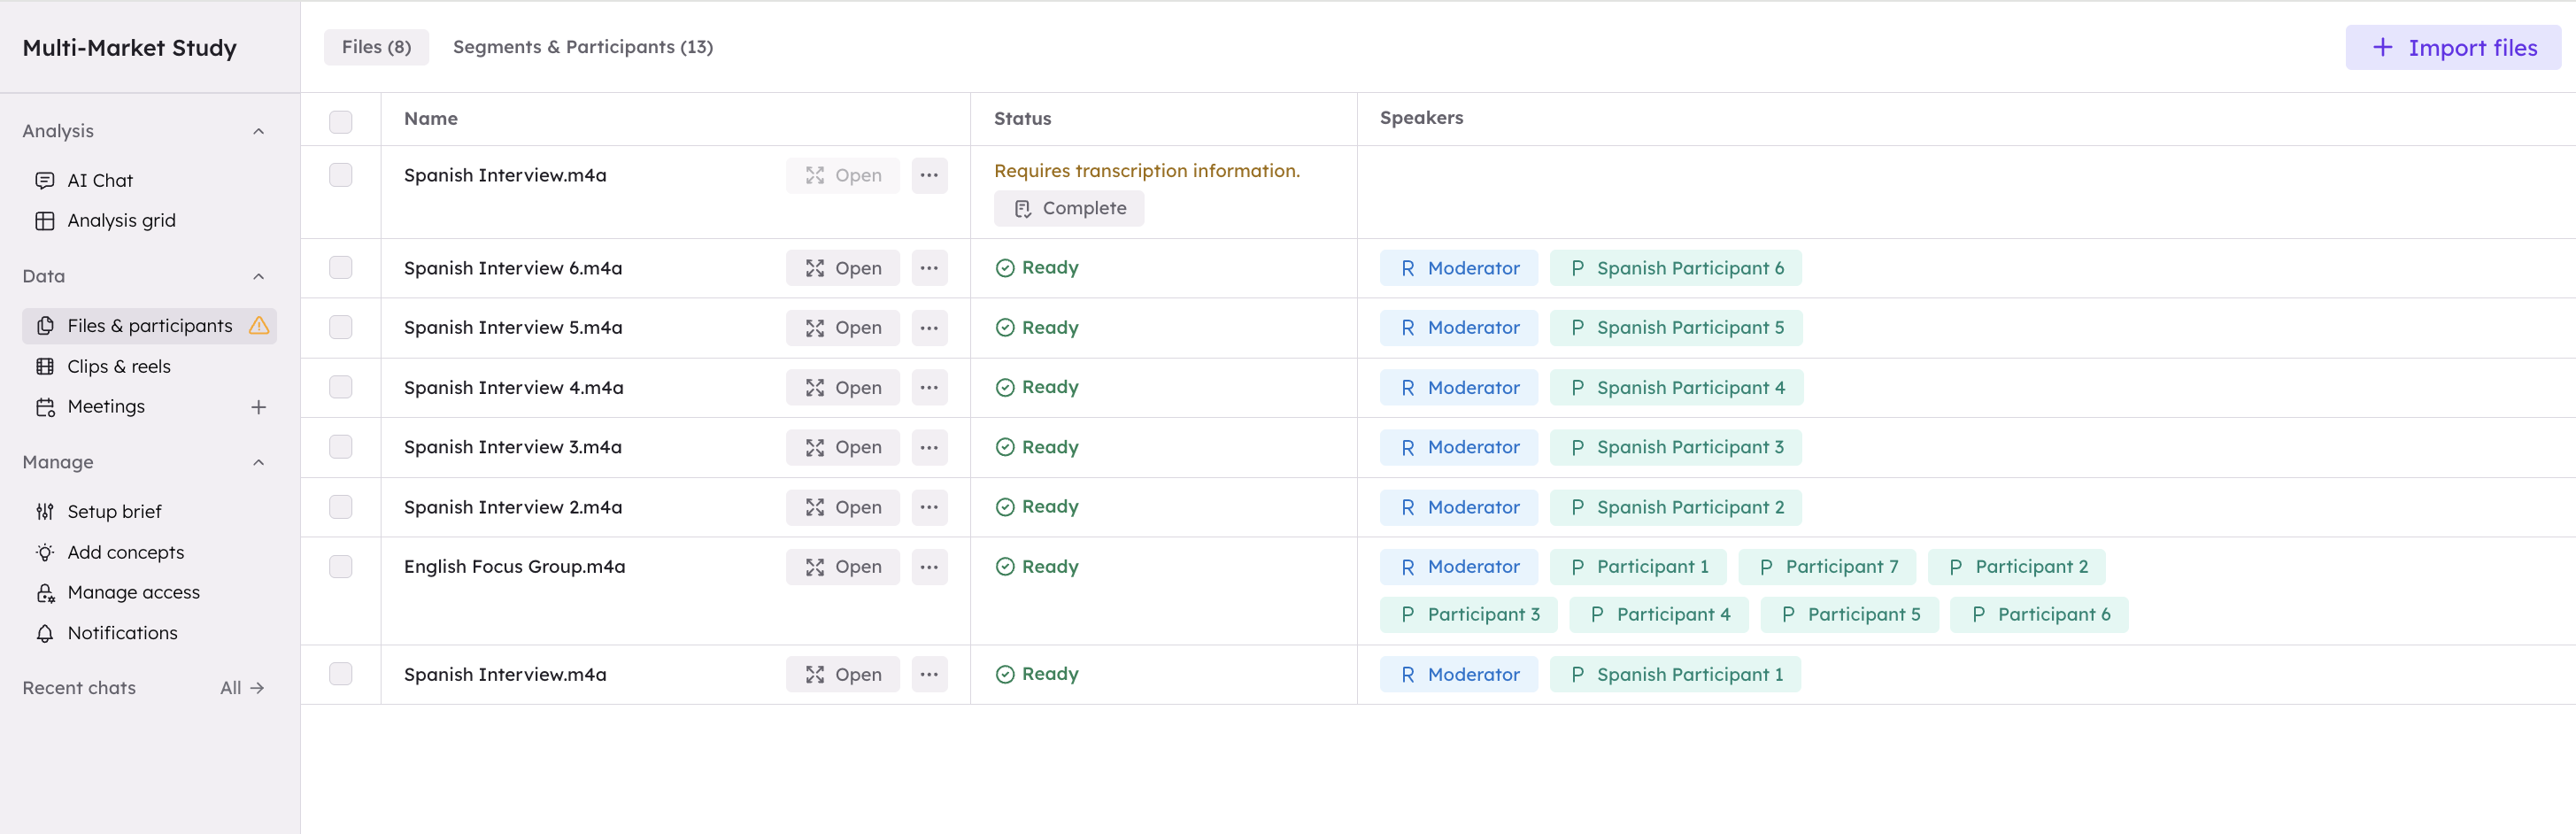Check the select-all files checkbox
Viewport: 2576px width, 834px height.
[340, 121]
